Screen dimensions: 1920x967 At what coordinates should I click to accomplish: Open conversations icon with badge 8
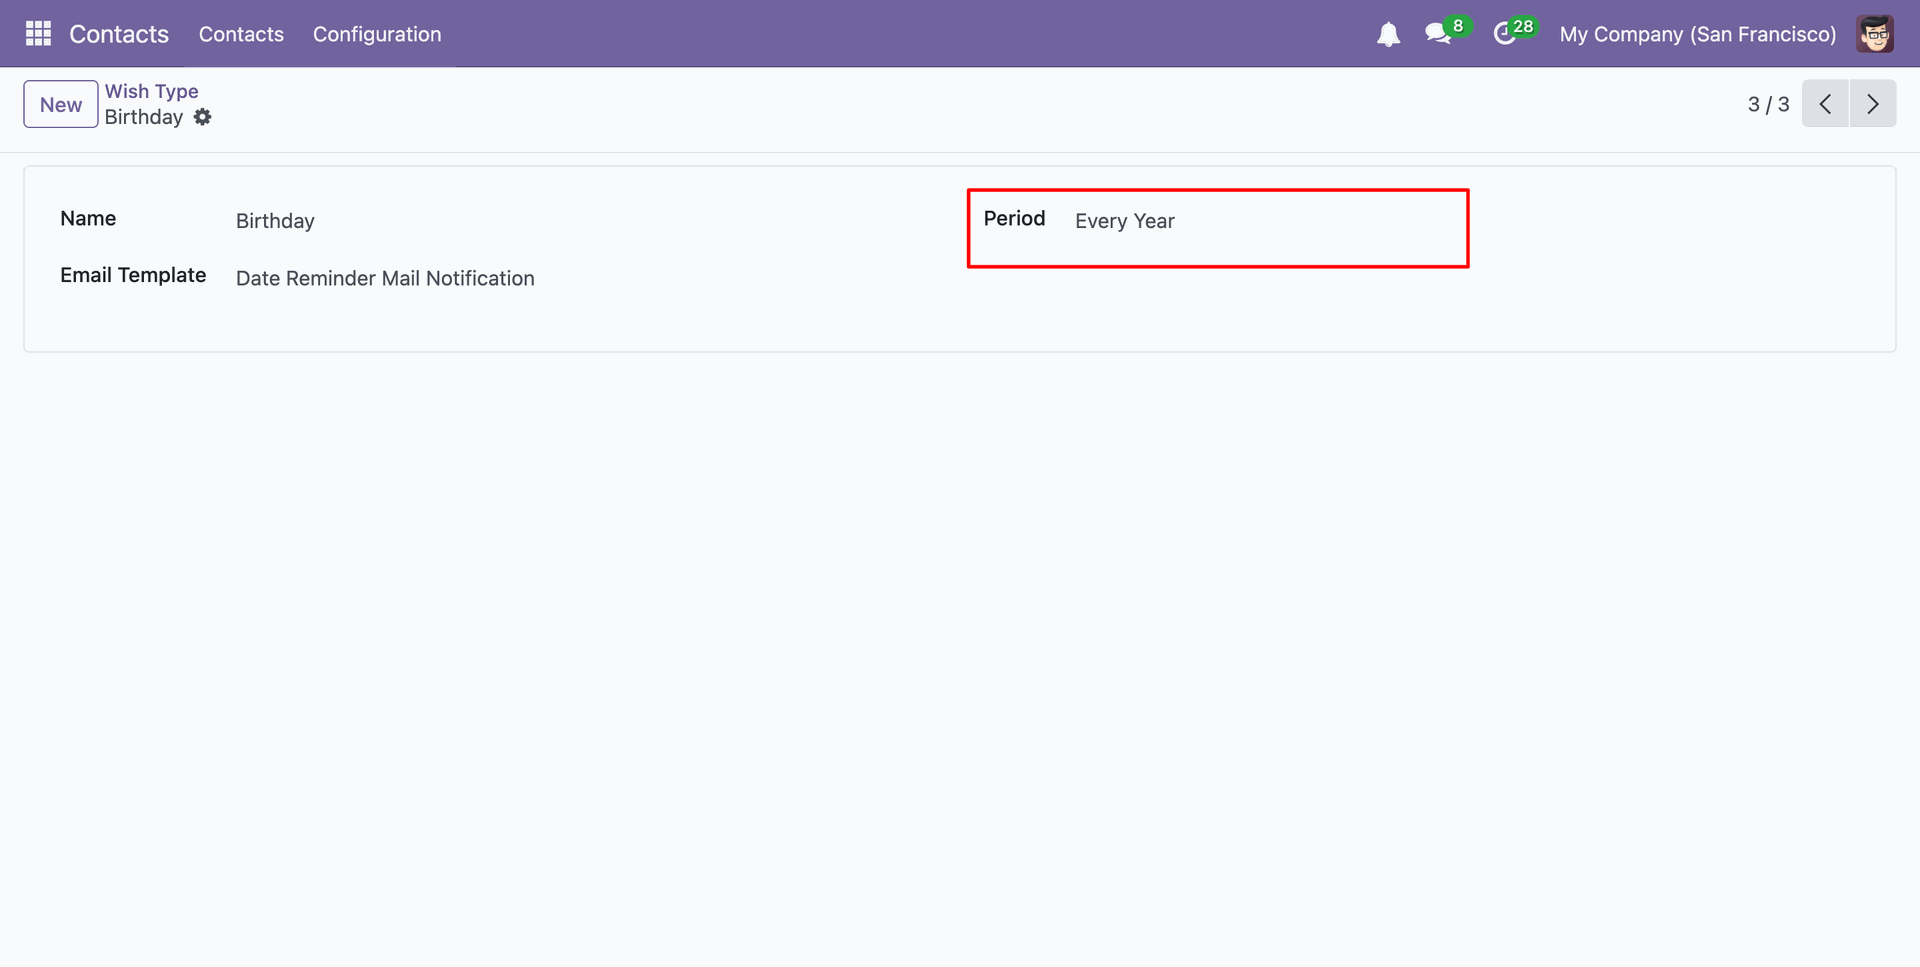1438,34
